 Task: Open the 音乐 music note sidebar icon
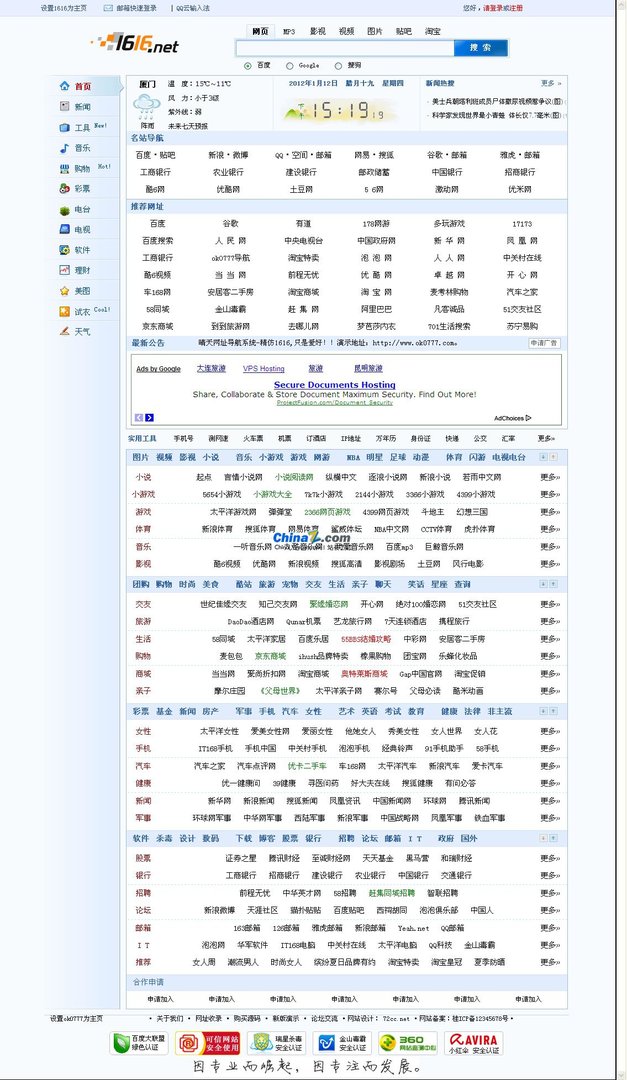(x=64, y=148)
